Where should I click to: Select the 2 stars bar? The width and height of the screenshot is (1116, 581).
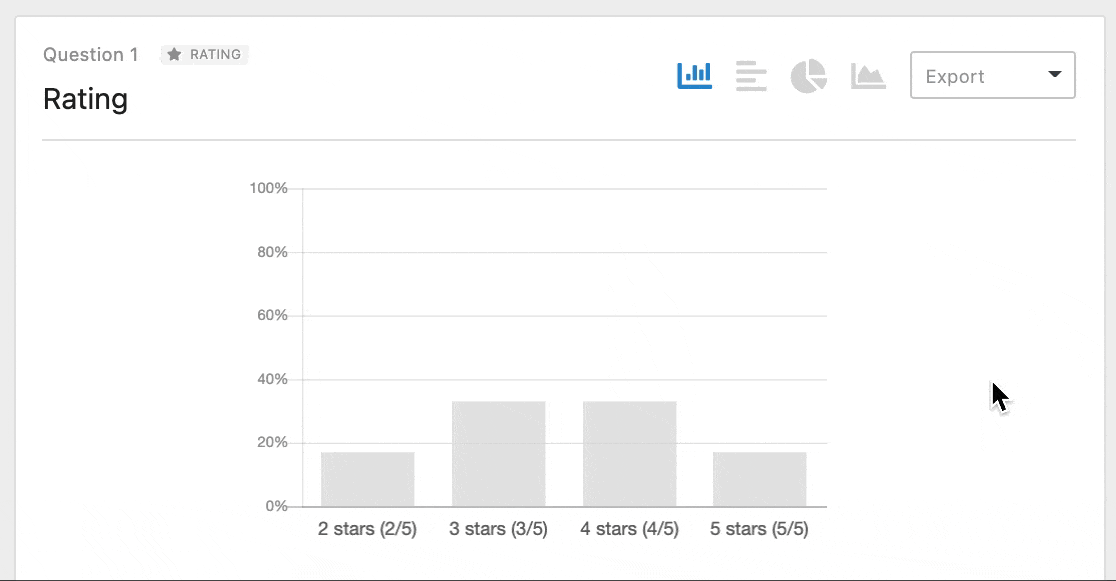pyautogui.click(x=368, y=479)
